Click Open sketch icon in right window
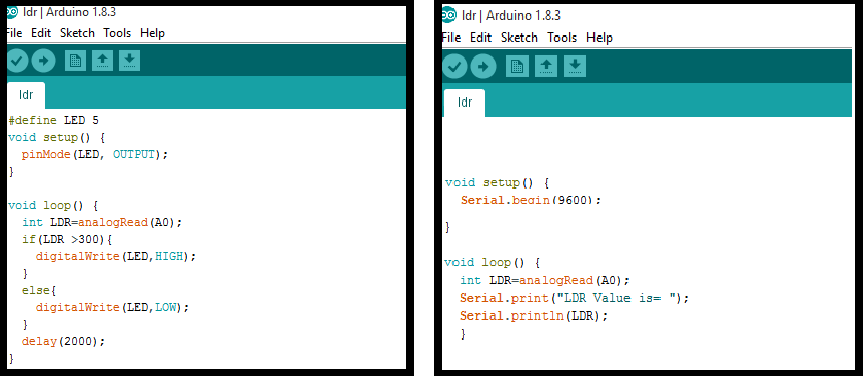The height and width of the screenshot is (376, 864). [x=546, y=67]
